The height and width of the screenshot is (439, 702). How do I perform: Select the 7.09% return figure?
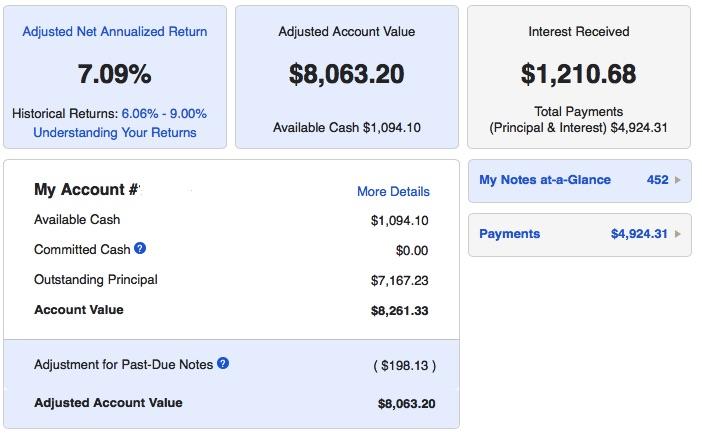click(115, 74)
